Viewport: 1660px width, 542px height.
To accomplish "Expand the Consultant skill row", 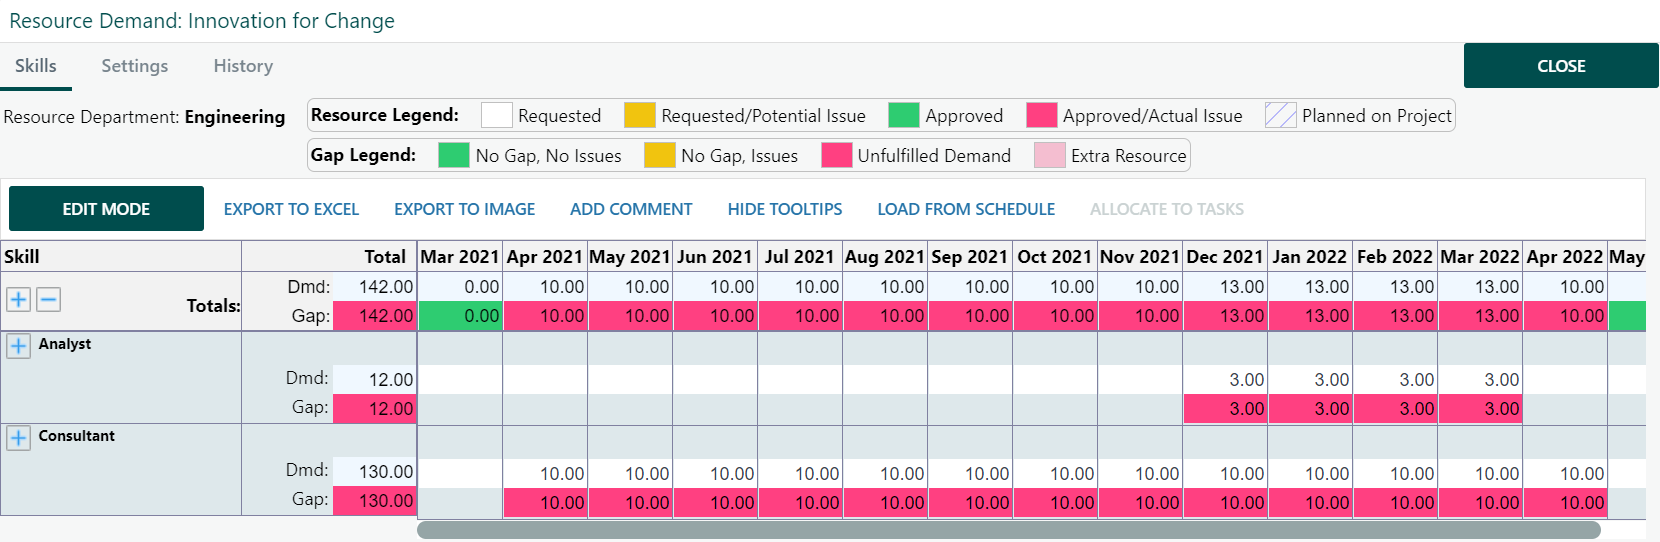I will pos(18,438).
